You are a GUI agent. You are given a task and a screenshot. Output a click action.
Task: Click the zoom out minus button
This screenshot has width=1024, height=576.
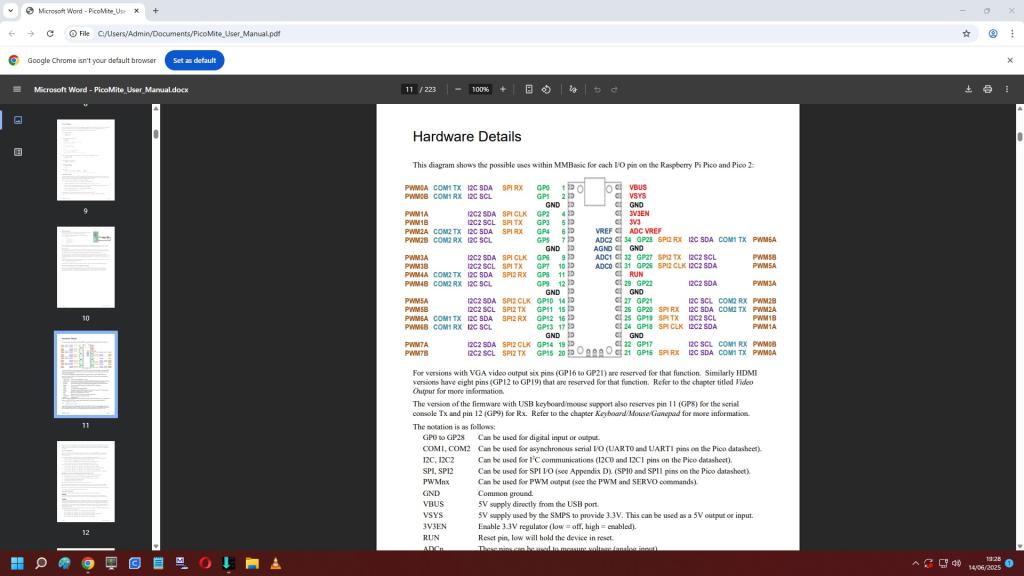coord(458,89)
